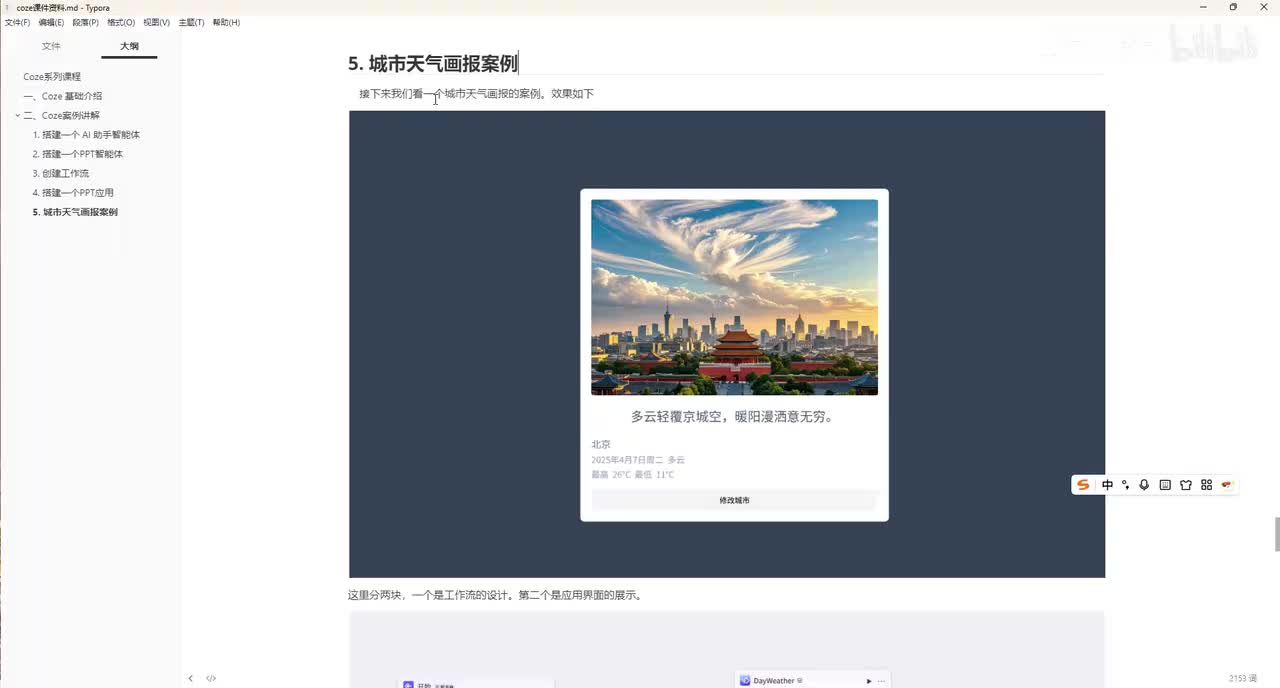Screen dimensions: 1280x688
Task: Click the heading 5. 城市天气画报案例 in editor
Action: [433, 64]
